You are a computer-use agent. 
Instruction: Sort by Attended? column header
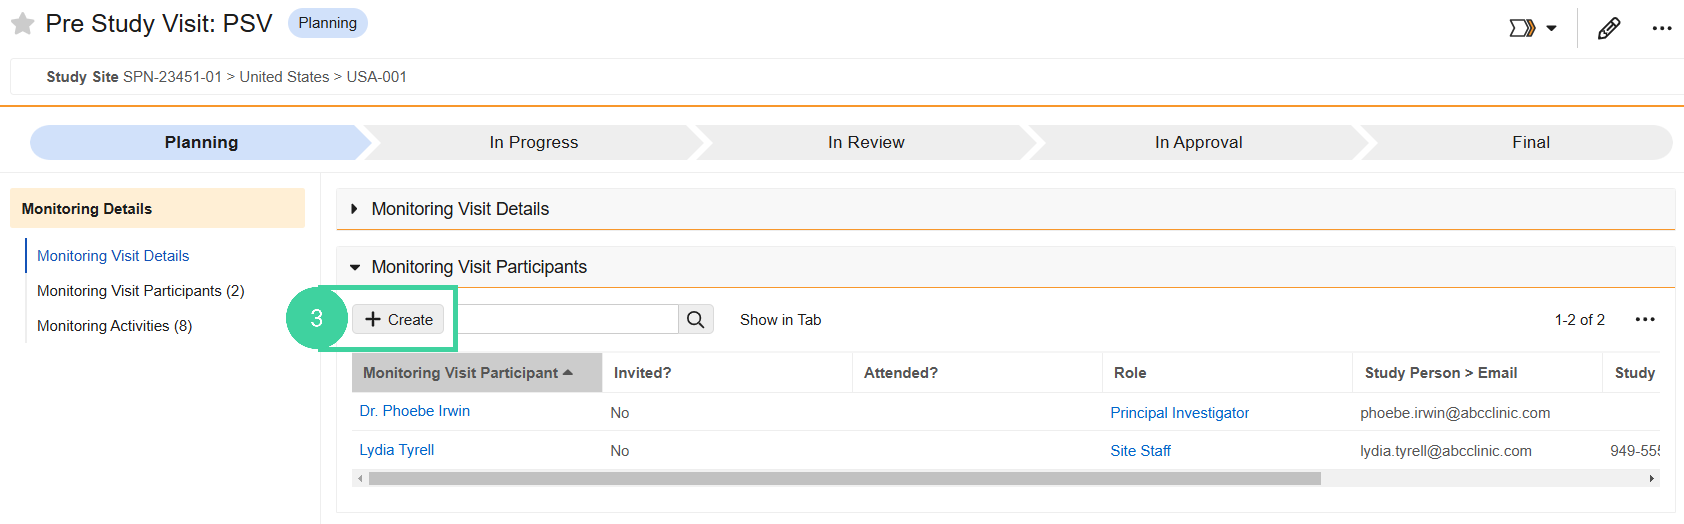tap(977, 372)
